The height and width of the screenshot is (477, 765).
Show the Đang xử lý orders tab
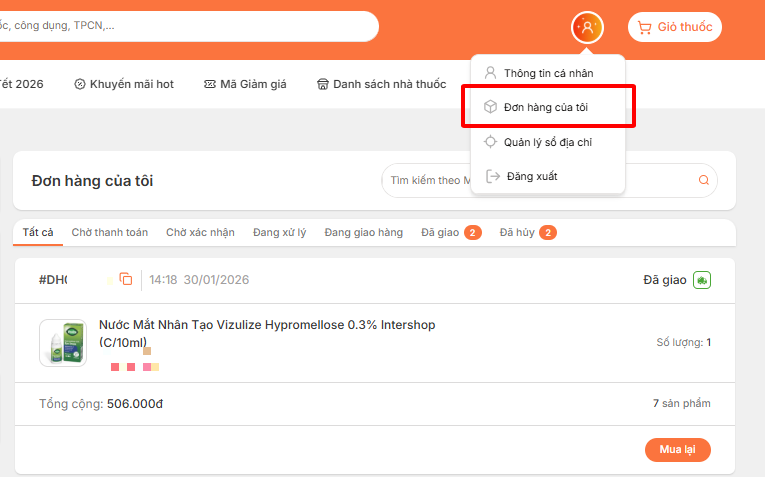point(279,232)
